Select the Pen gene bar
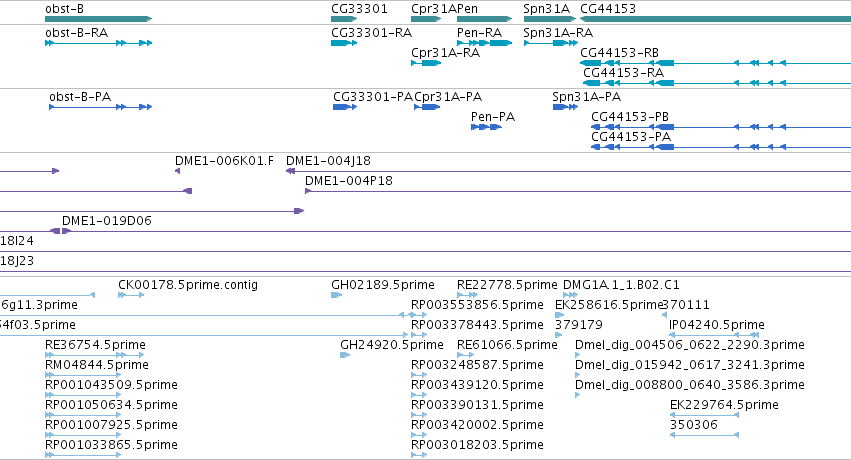Viewport: 851px width, 460px height. click(x=484, y=19)
